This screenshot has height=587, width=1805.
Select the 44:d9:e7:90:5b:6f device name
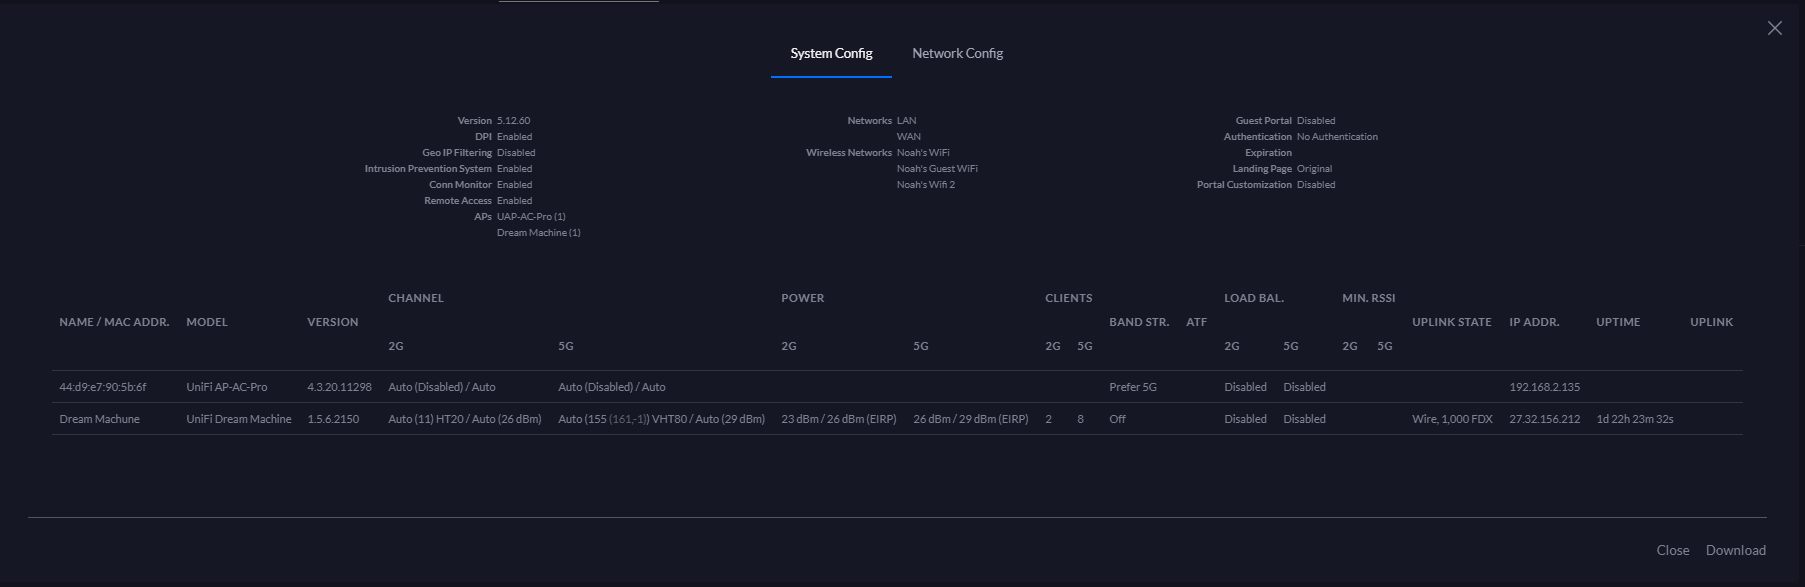[x=103, y=387]
